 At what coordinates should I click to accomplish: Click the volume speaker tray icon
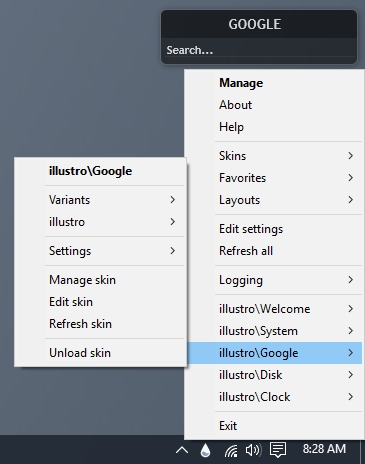tap(254, 450)
